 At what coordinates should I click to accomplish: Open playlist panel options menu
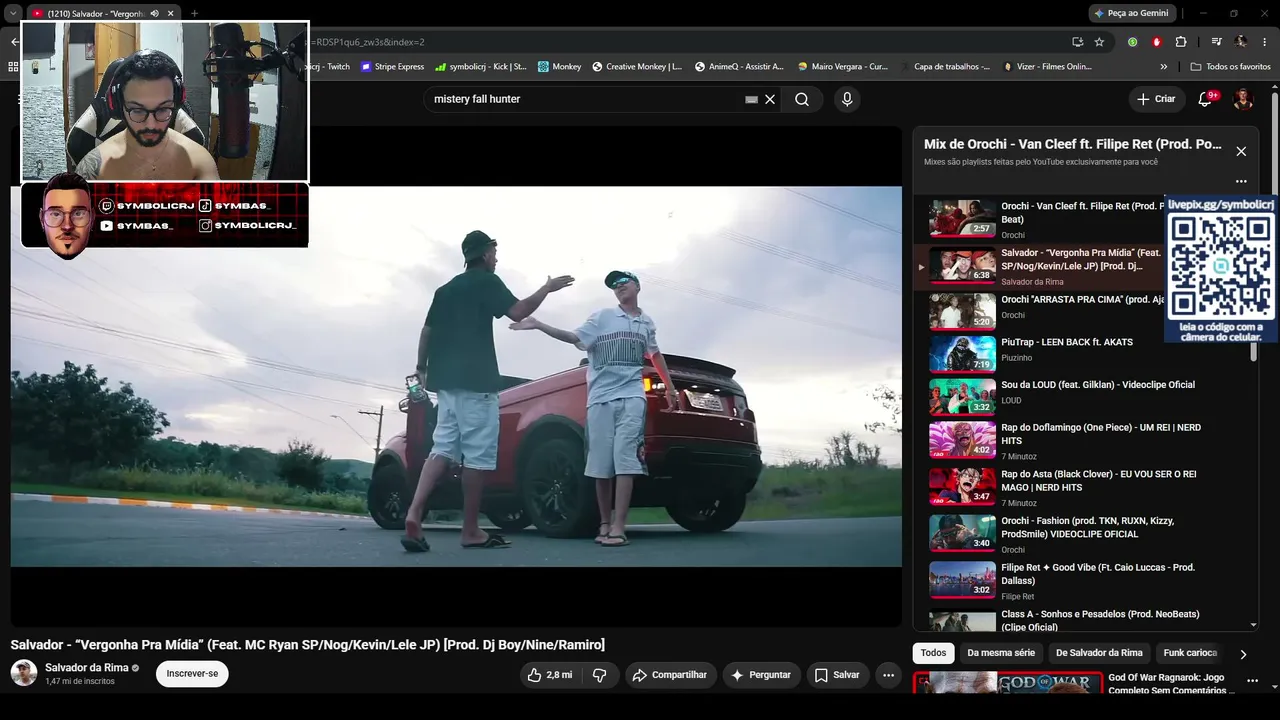(x=1241, y=181)
